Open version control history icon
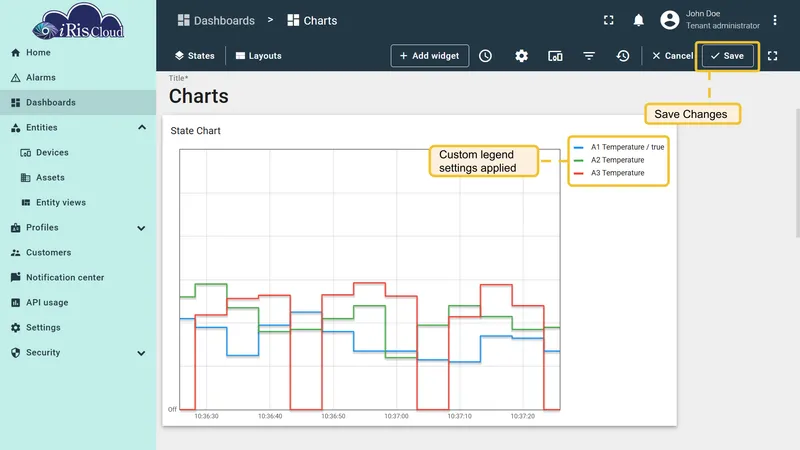The image size is (800, 450). click(623, 56)
